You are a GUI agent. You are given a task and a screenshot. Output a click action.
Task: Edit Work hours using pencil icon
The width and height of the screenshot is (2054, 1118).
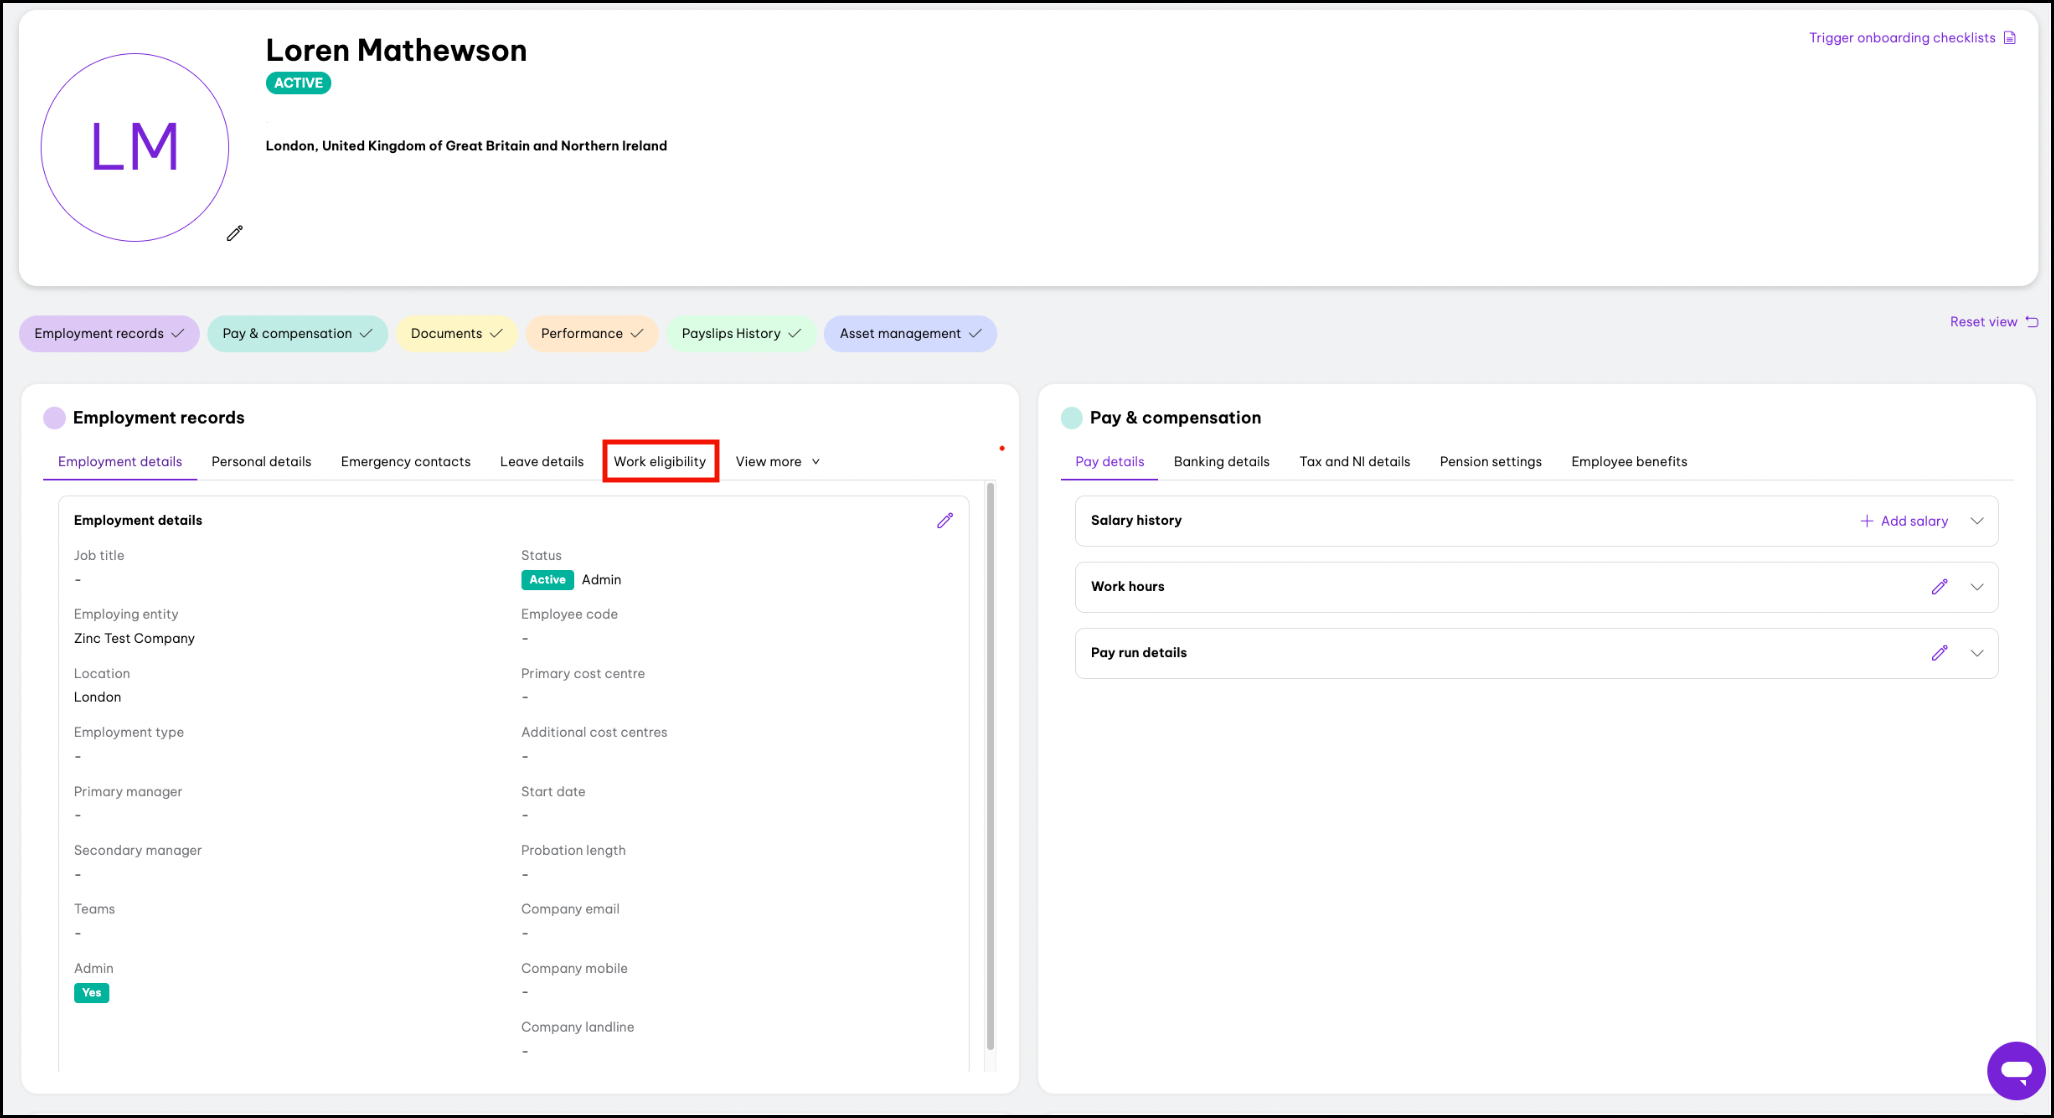click(1939, 587)
